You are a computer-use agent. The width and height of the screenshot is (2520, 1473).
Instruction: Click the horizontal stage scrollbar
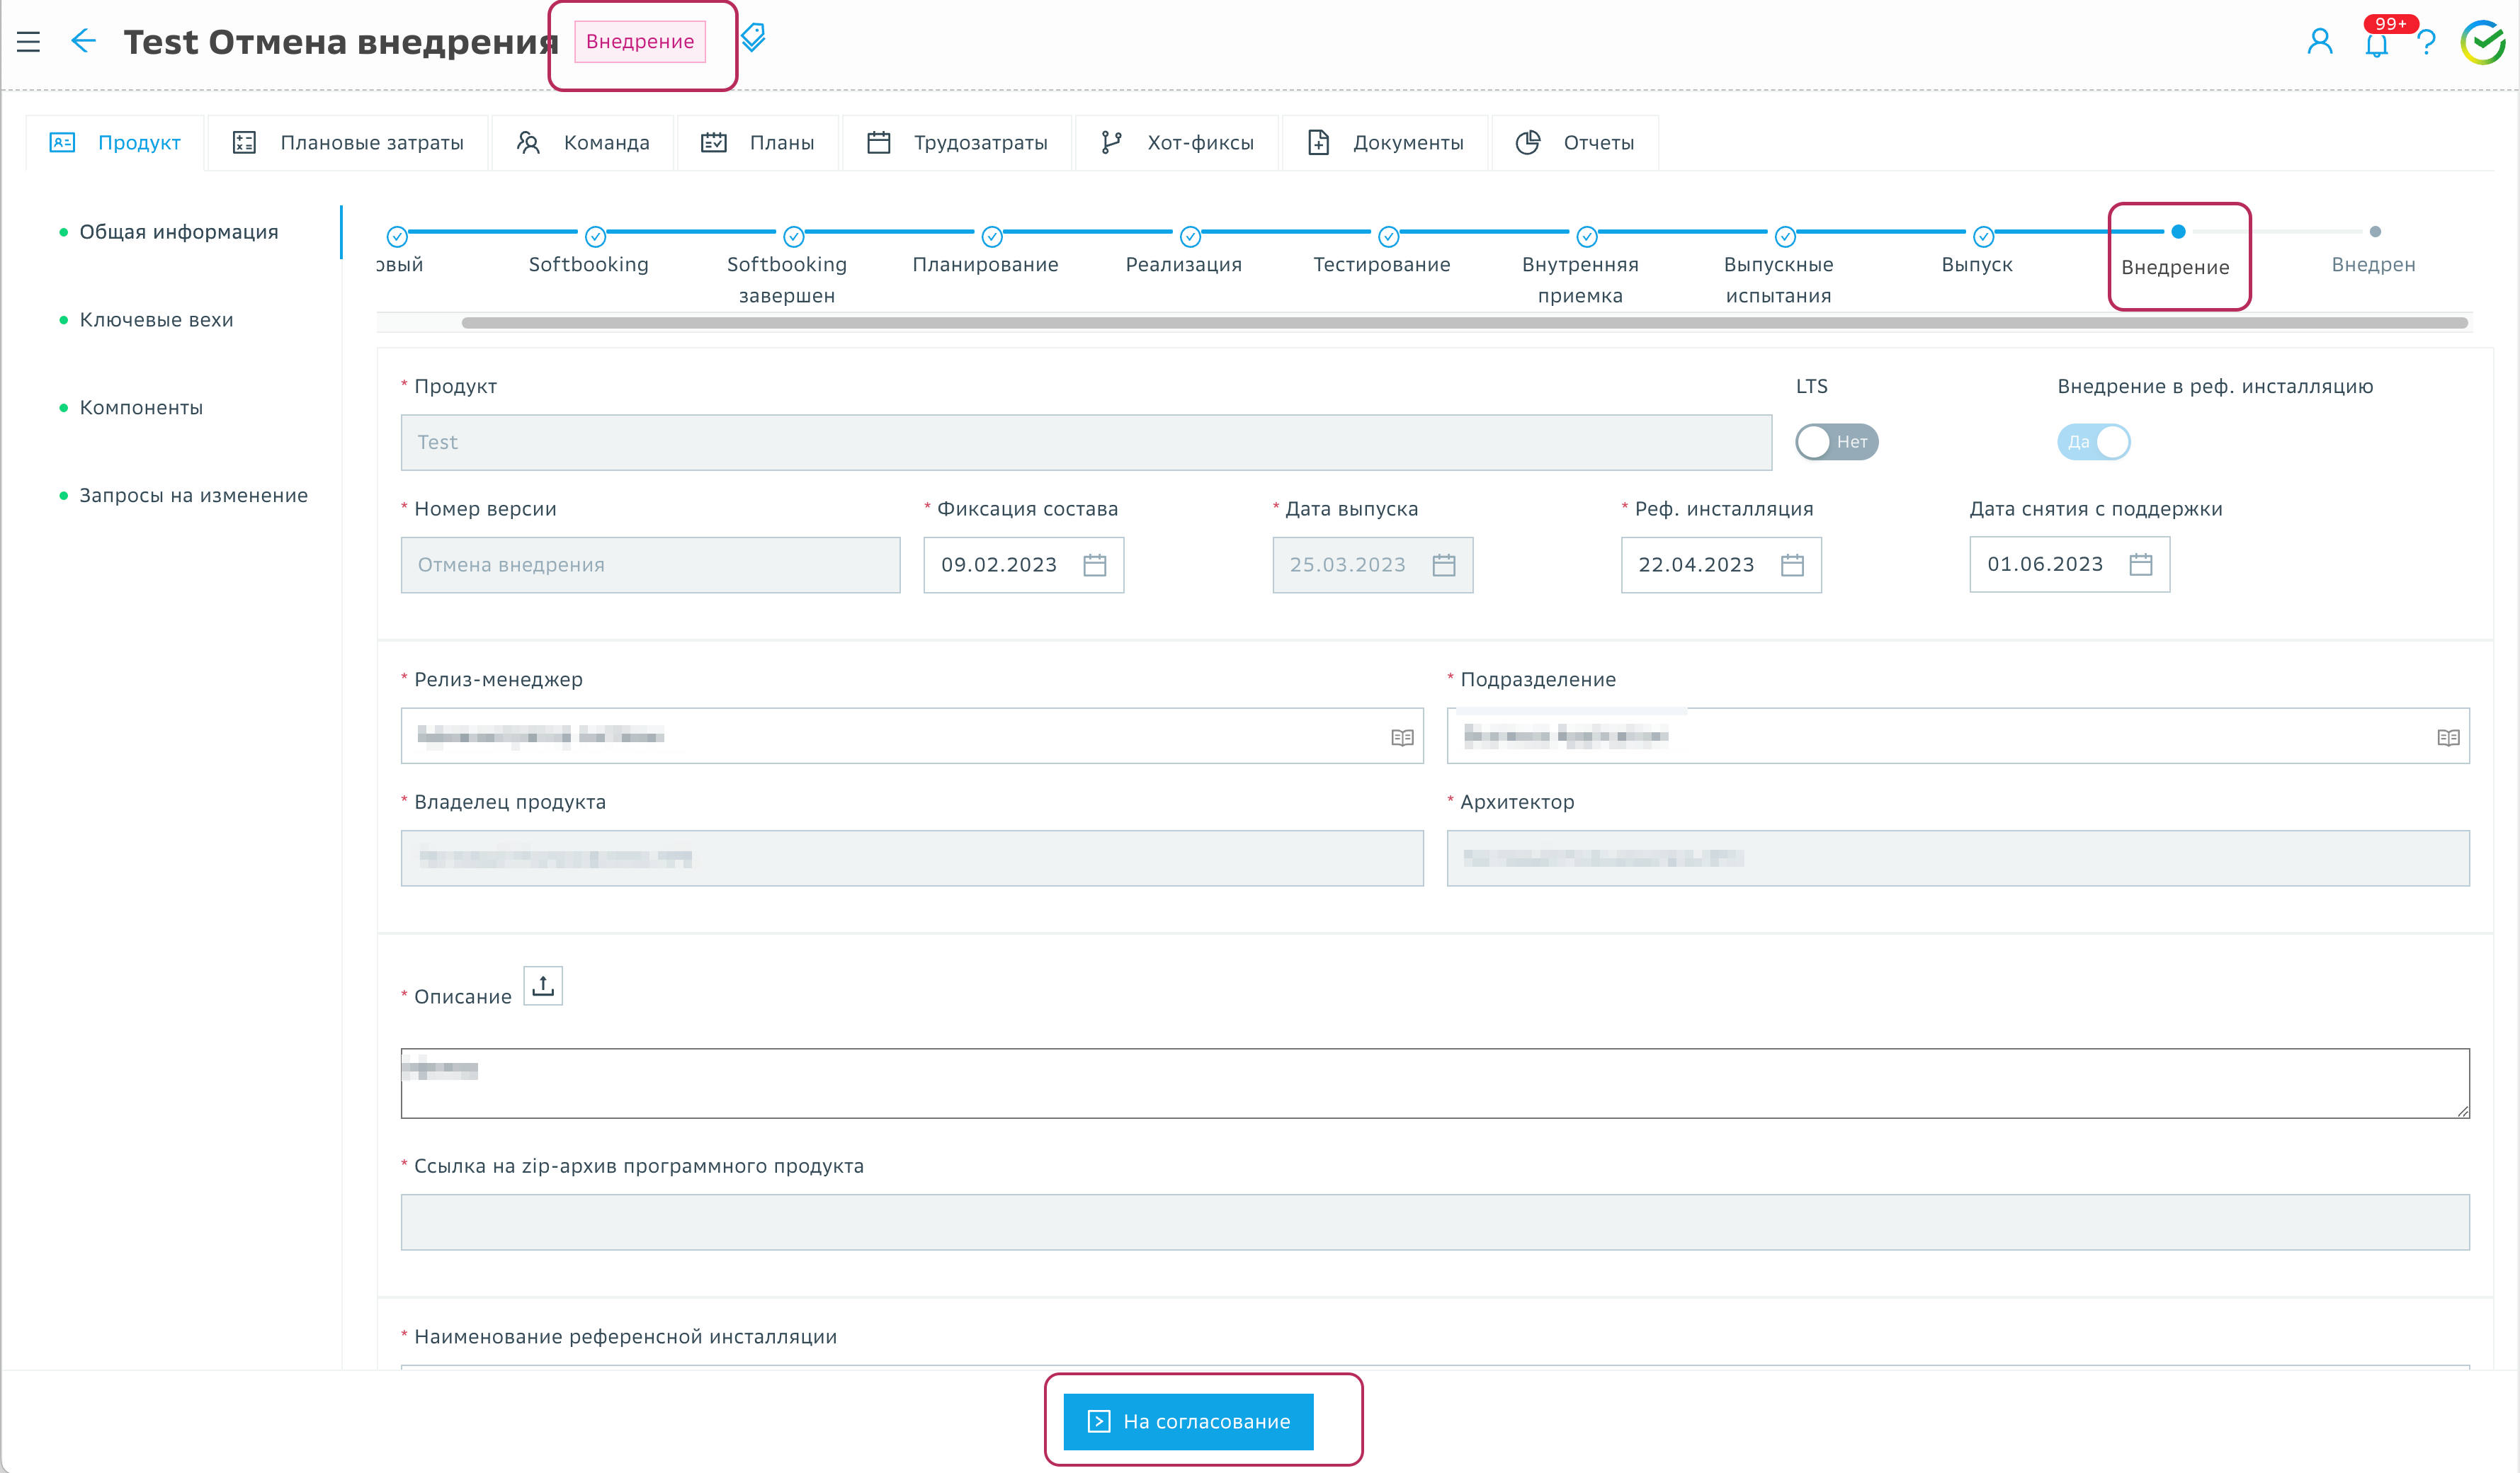click(x=1464, y=323)
